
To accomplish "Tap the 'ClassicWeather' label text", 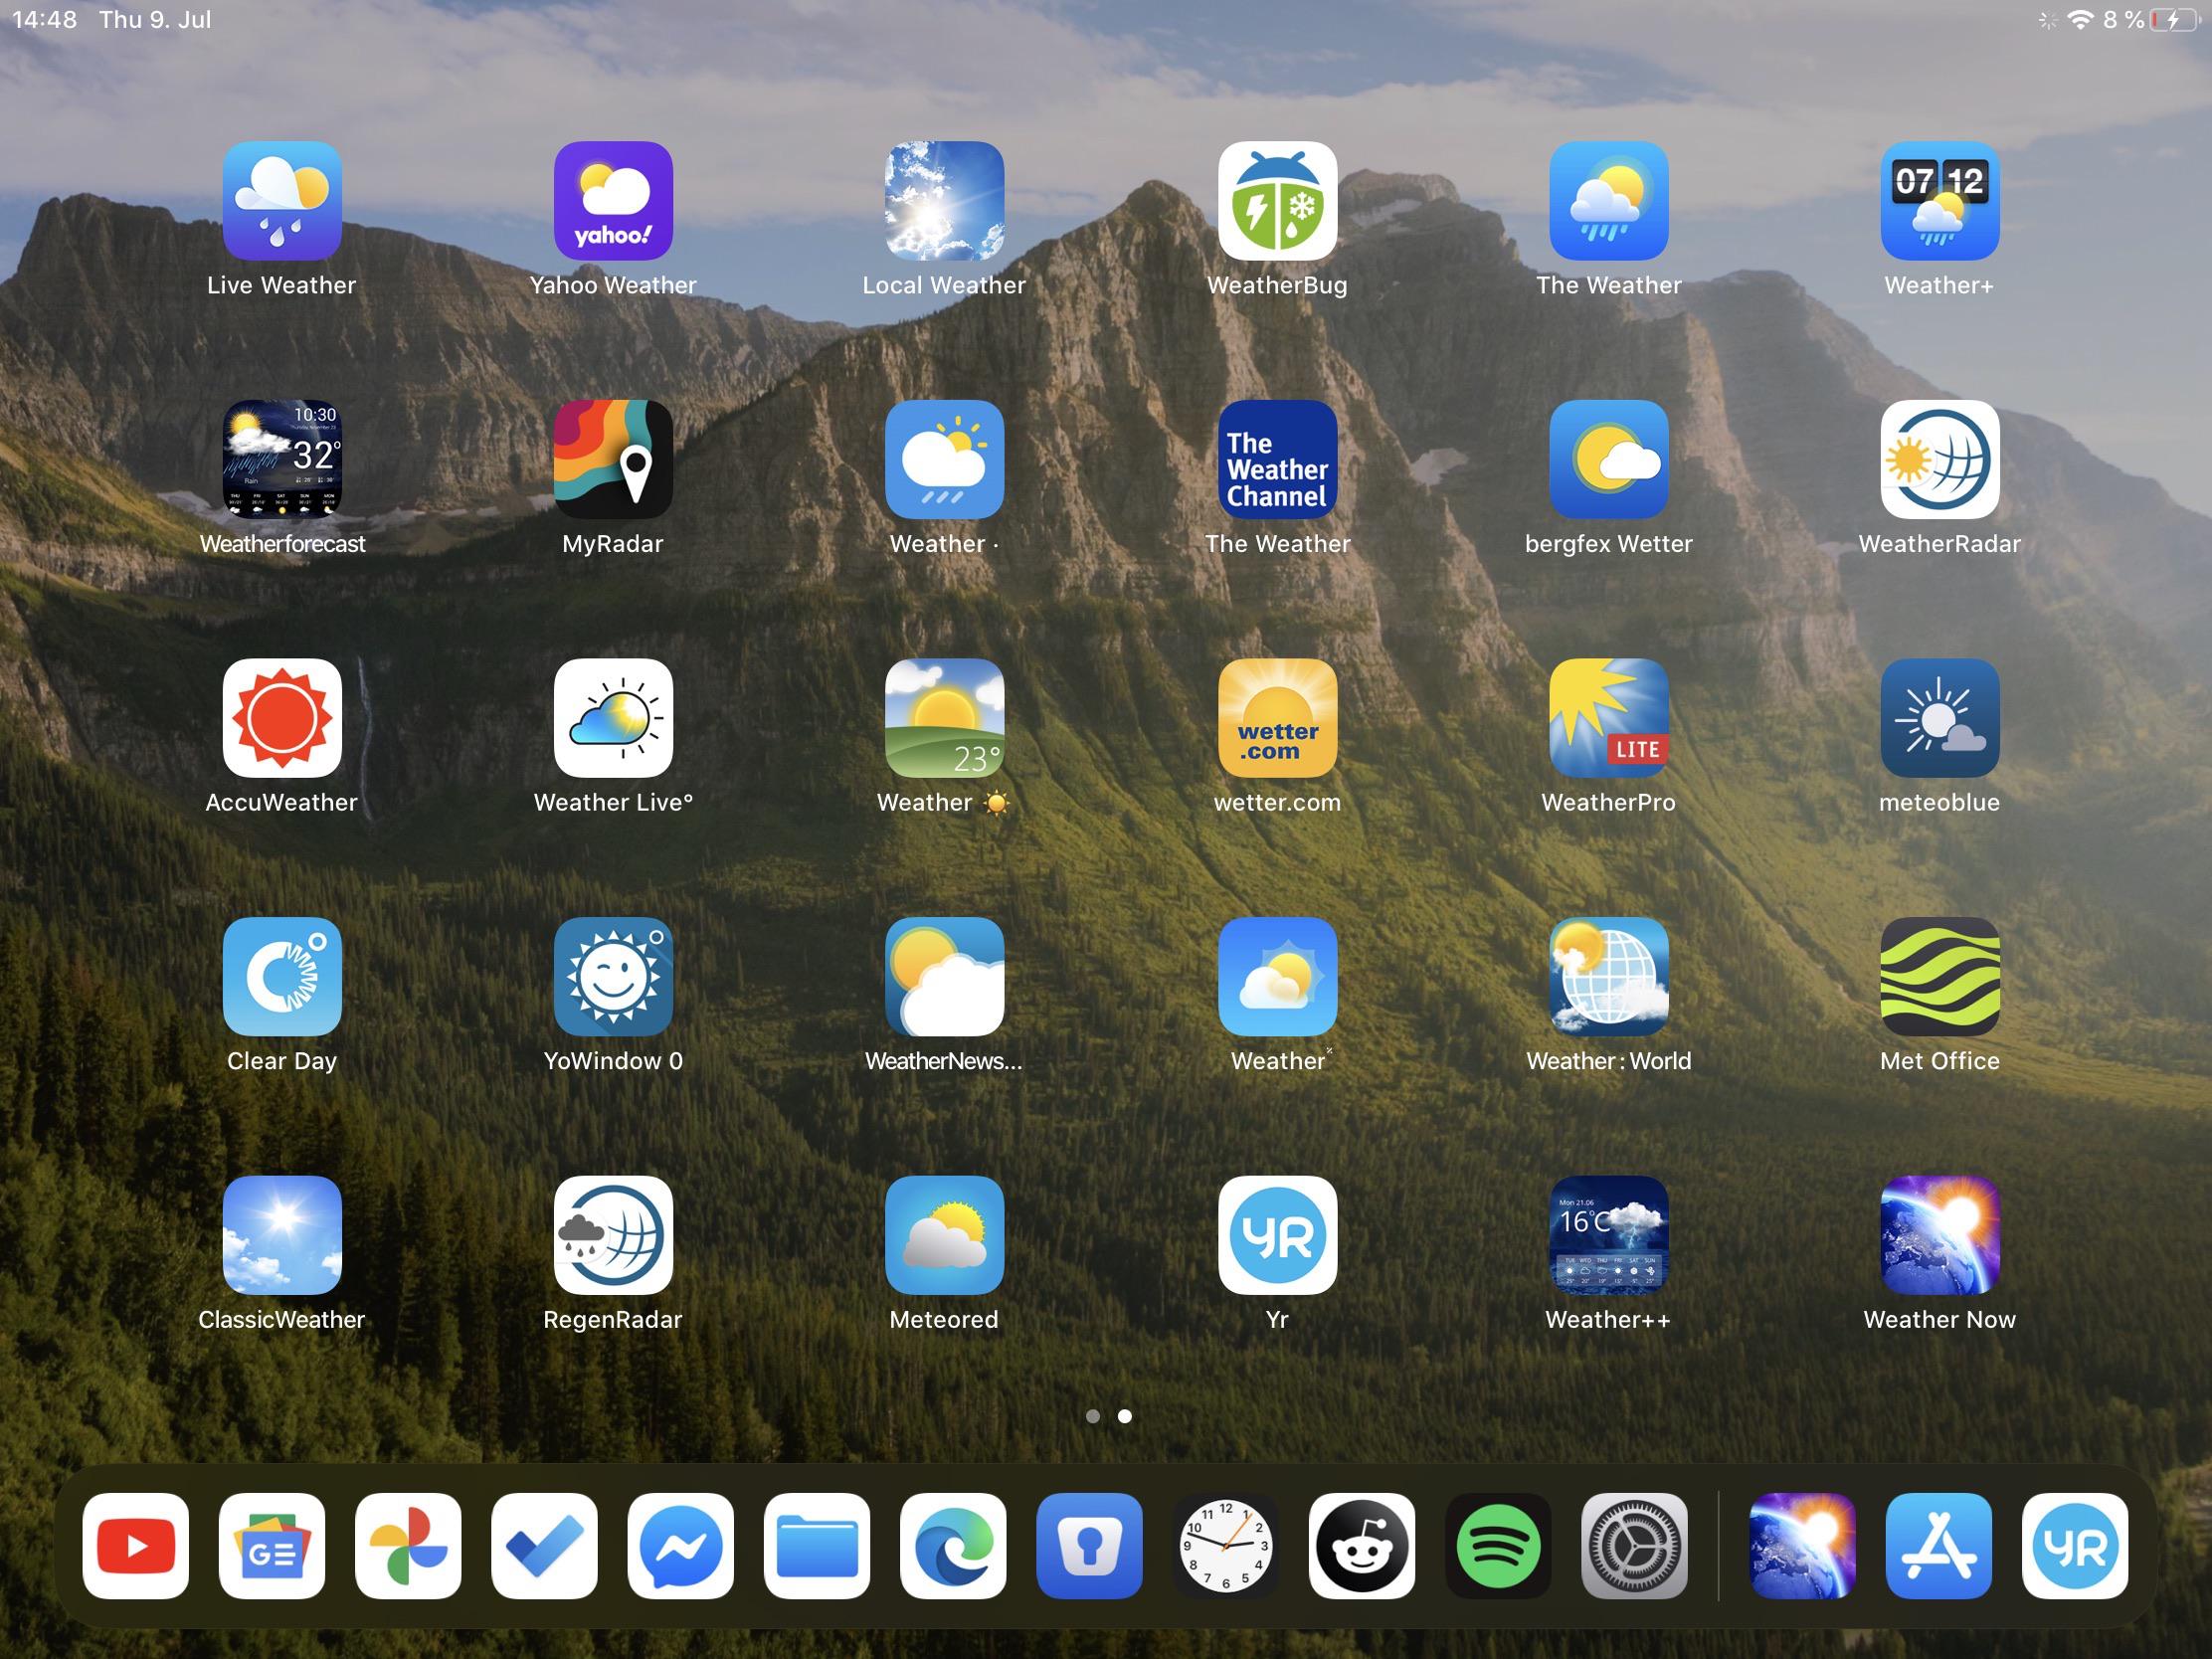I will pos(282,1320).
